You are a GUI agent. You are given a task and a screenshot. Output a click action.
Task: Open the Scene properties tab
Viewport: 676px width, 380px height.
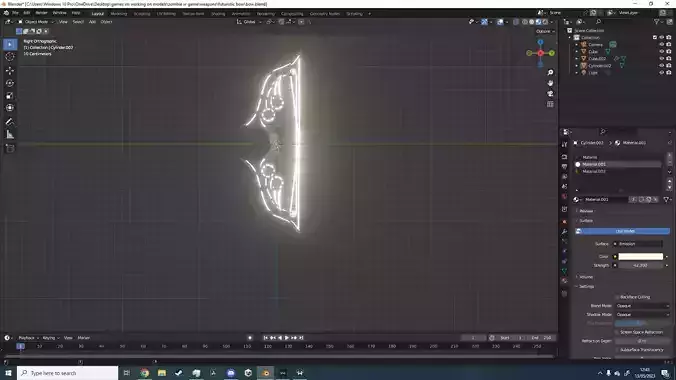pos(564,187)
